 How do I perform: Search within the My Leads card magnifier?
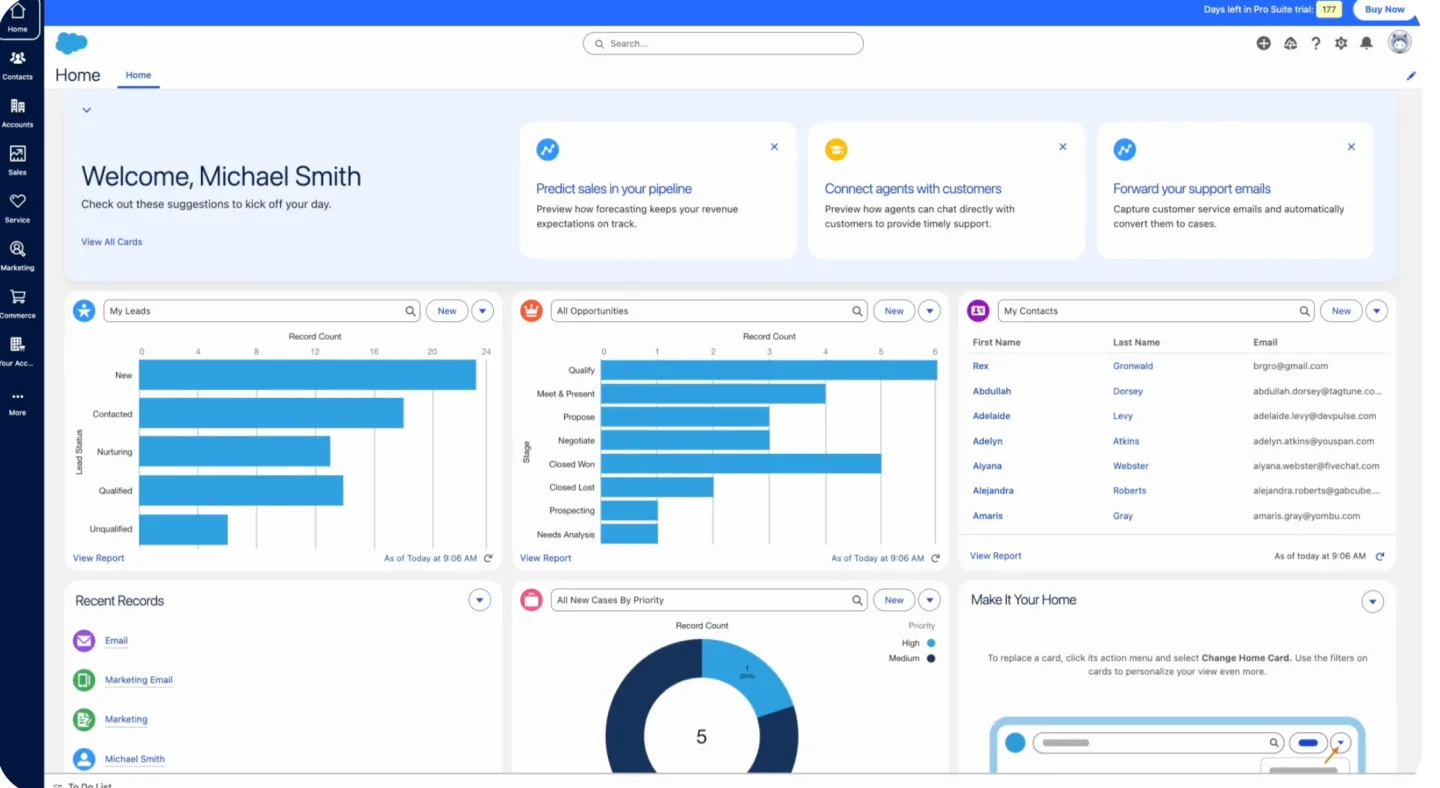(410, 311)
